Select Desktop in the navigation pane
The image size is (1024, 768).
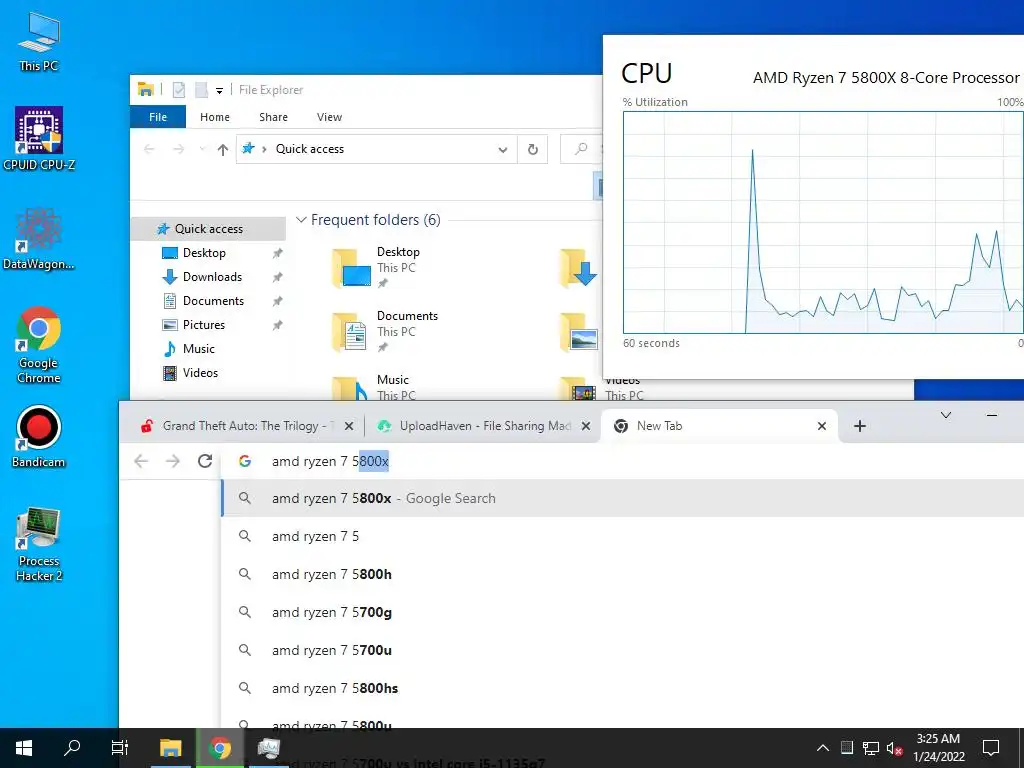[x=204, y=253]
